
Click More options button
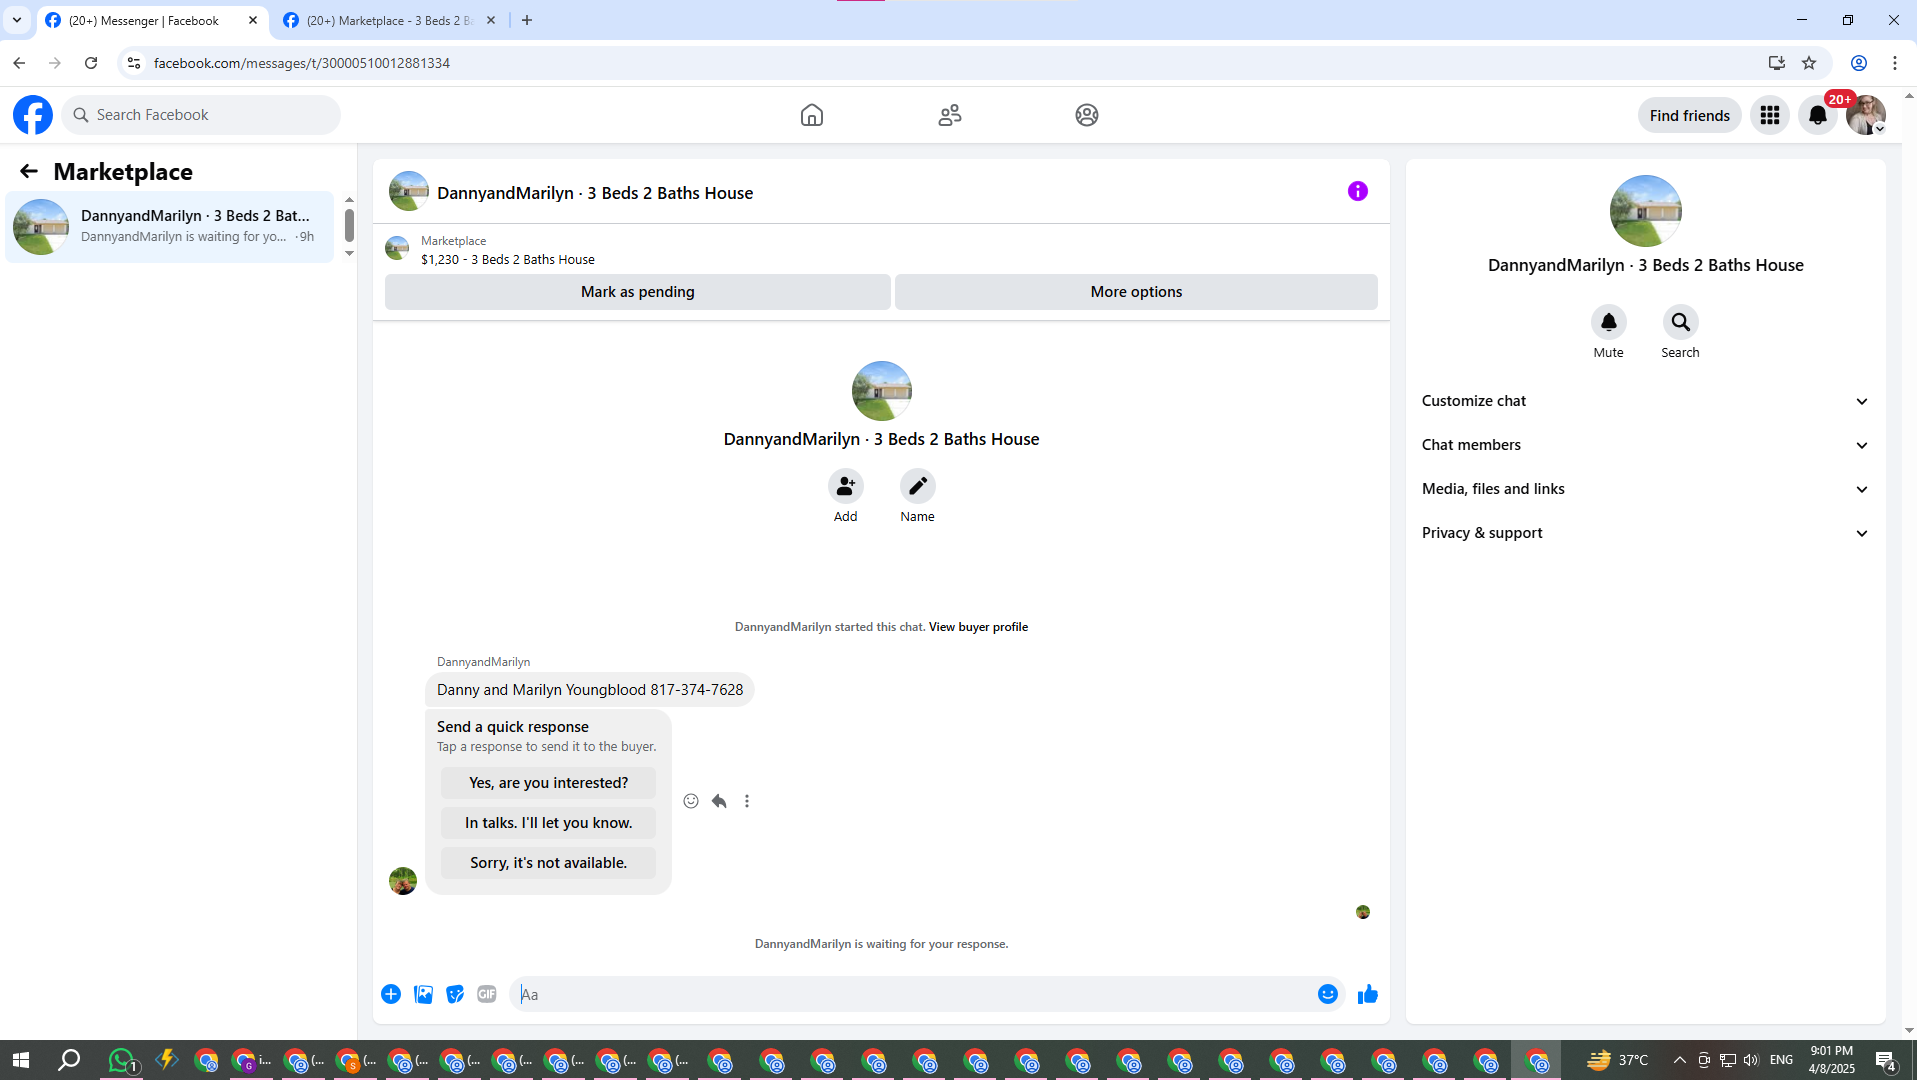click(1136, 292)
